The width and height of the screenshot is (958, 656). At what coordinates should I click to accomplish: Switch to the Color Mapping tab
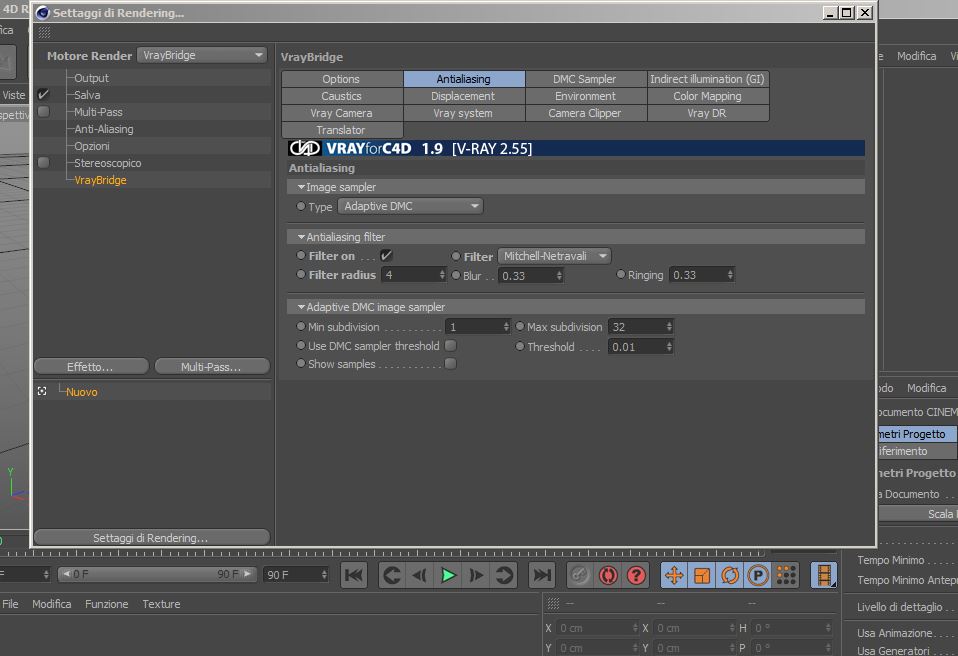point(708,96)
